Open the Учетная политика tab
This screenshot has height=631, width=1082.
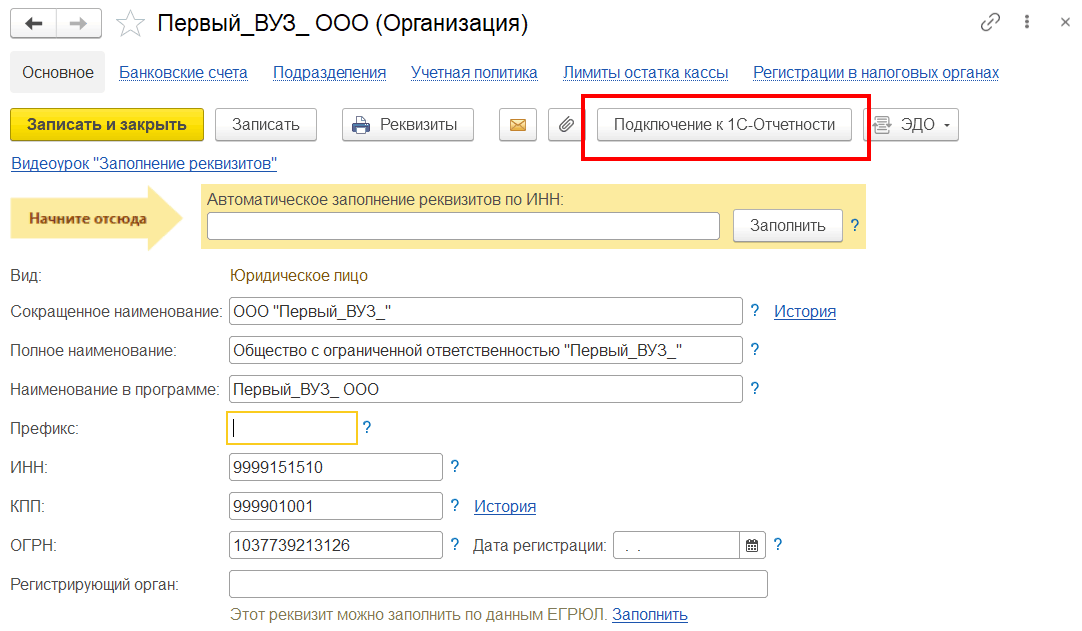click(x=474, y=72)
